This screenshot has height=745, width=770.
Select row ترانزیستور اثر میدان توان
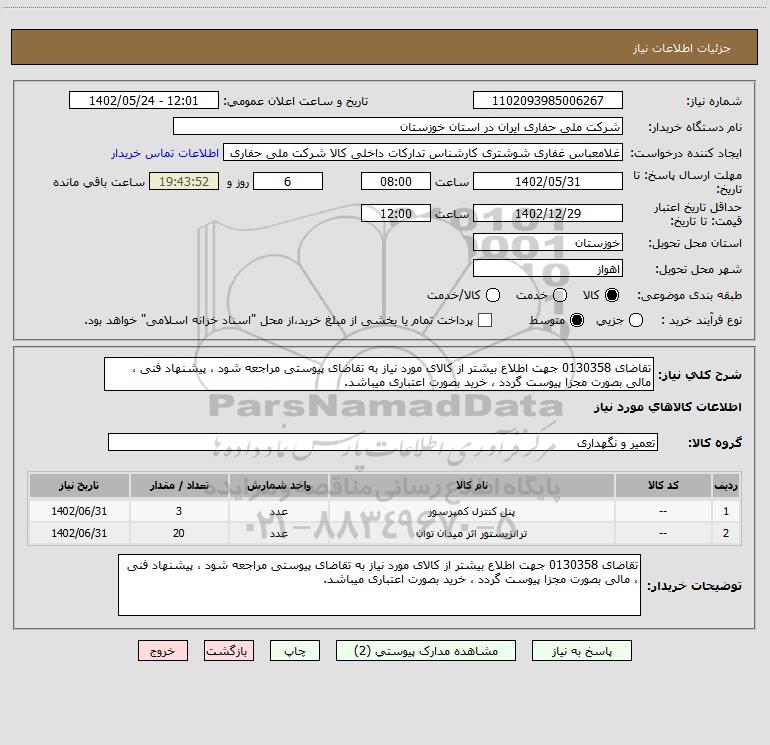point(385,533)
